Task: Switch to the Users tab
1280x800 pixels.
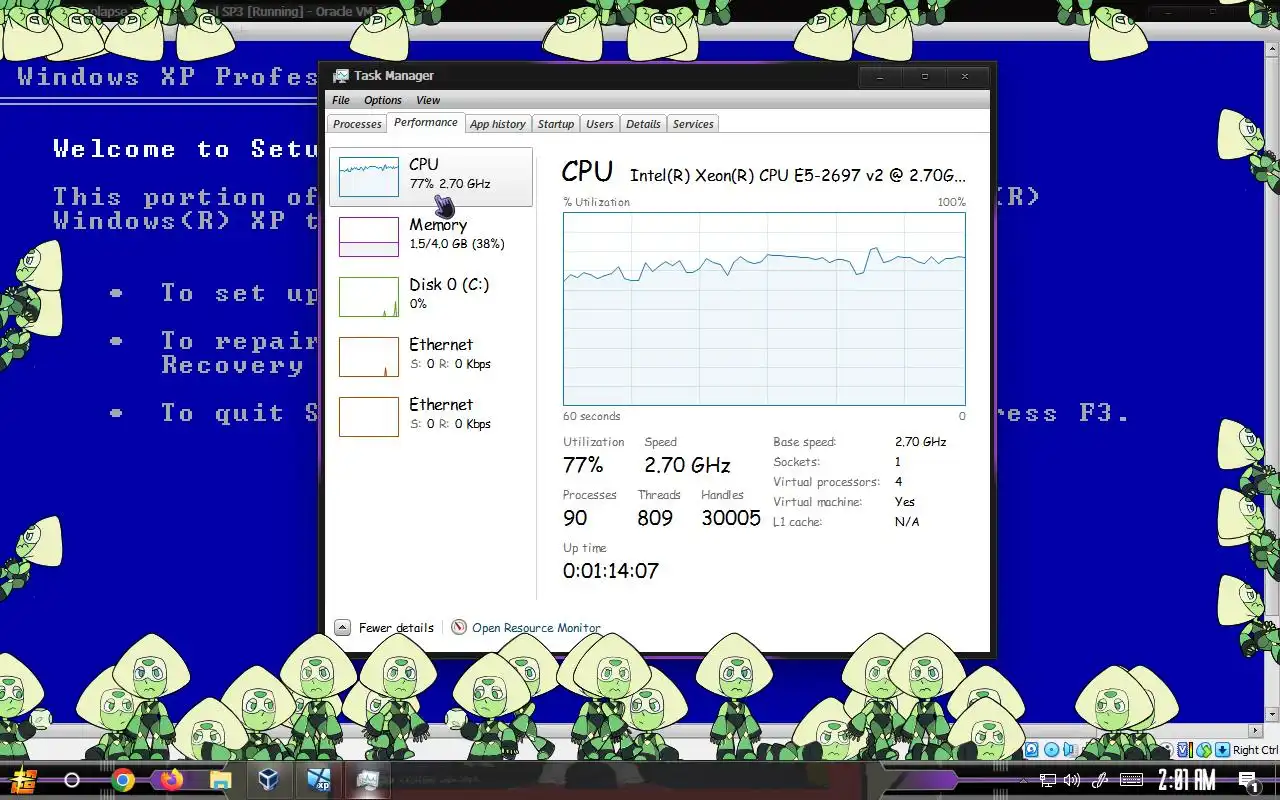Action: coord(600,124)
